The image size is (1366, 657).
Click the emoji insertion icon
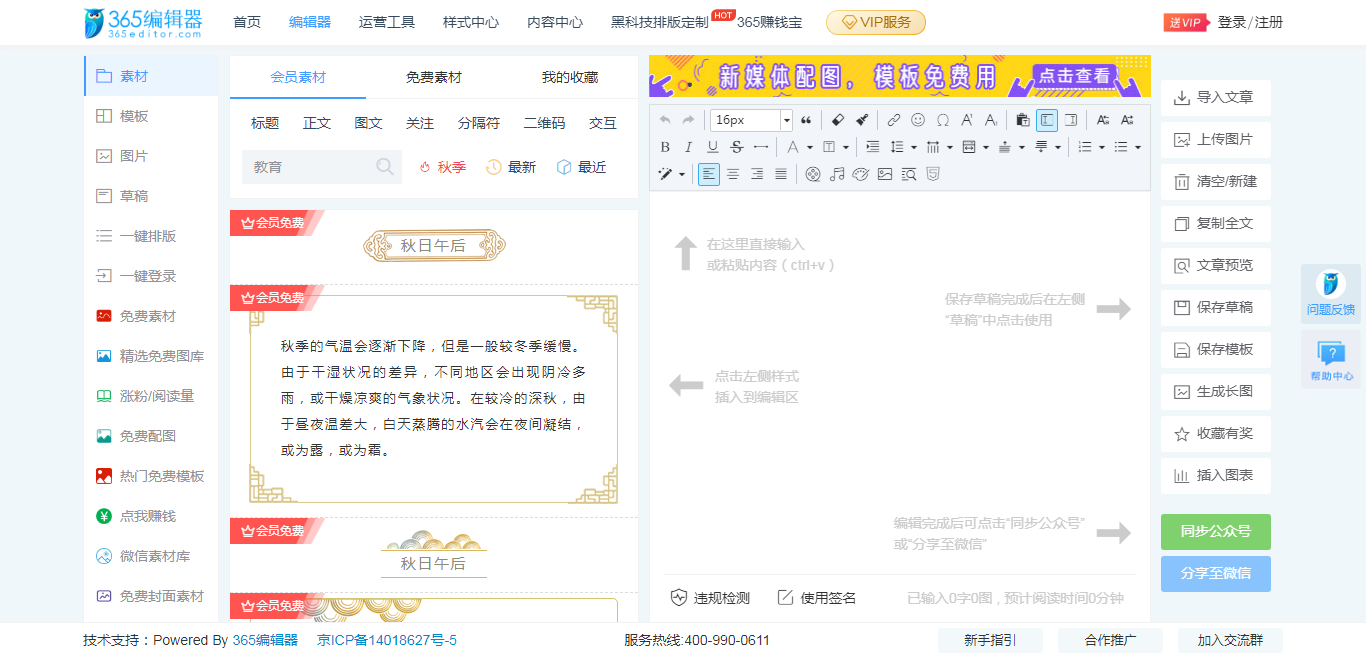point(917,120)
